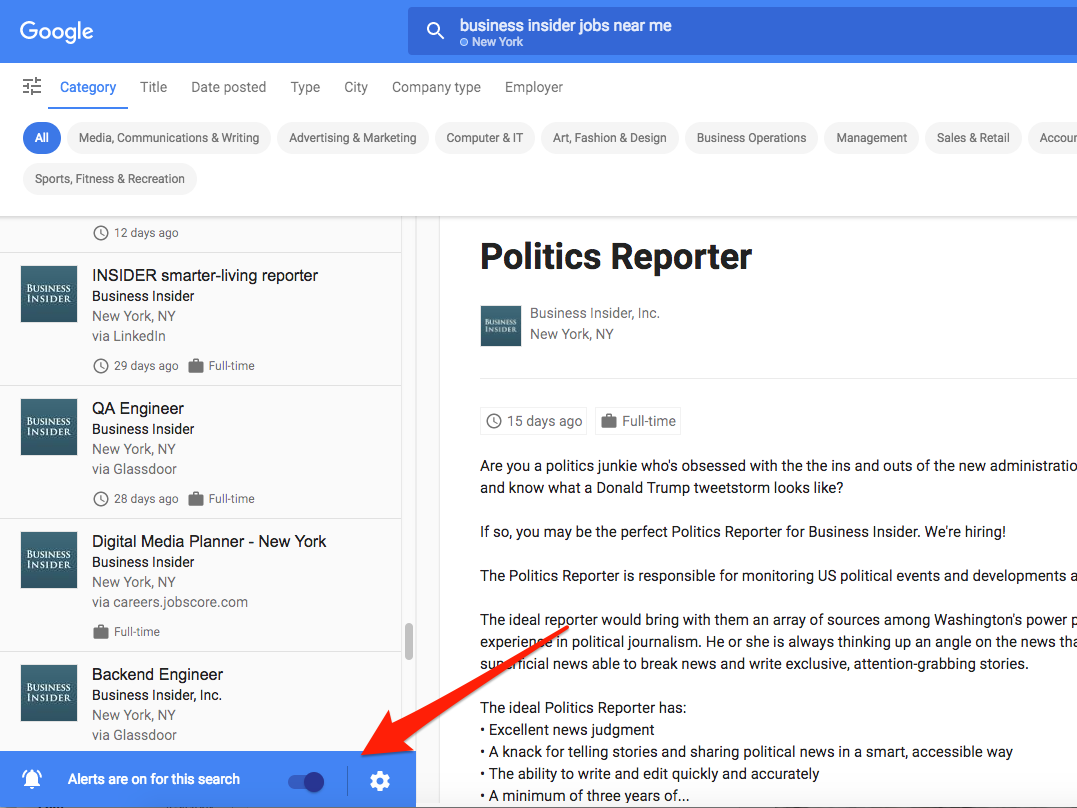
Task: Click the Google logo
Action: coord(56,31)
